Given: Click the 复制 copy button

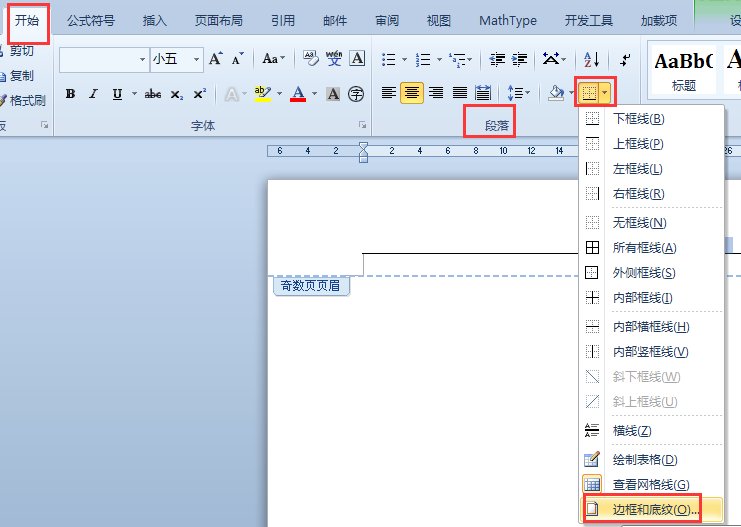Looking at the screenshot, I should [x=21, y=75].
